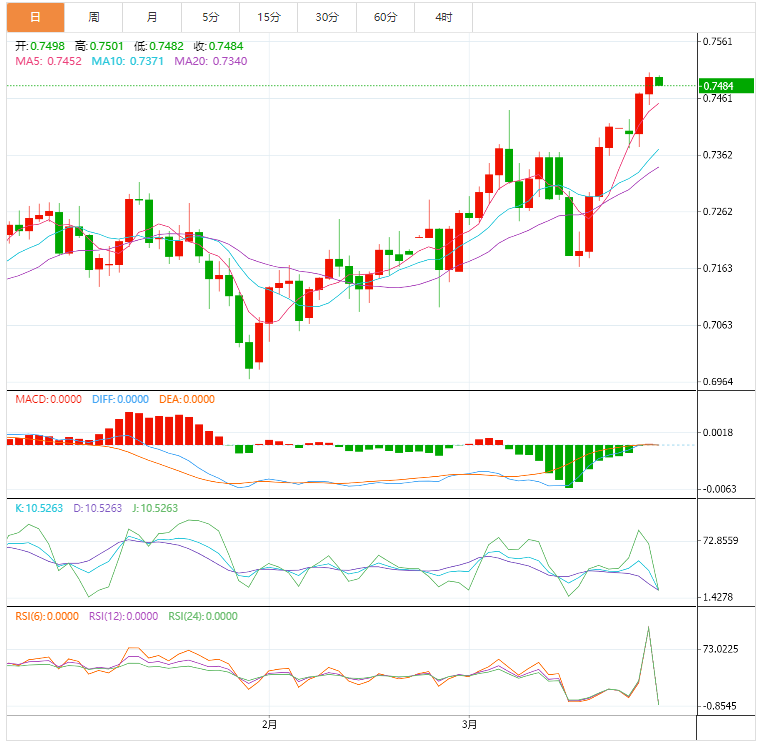The height and width of the screenshot is (752, 765).
Task: Switch to the 日 daily chart tab
Action: 35,17
